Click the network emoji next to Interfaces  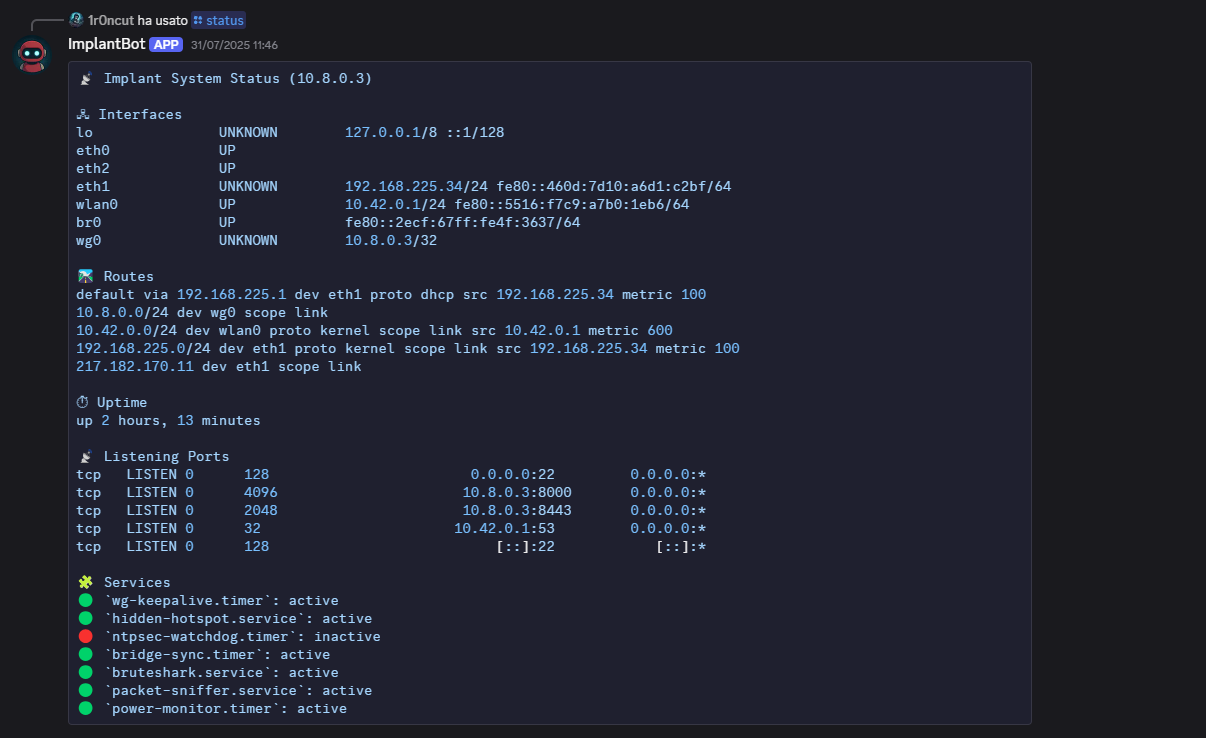pos(83,114)
